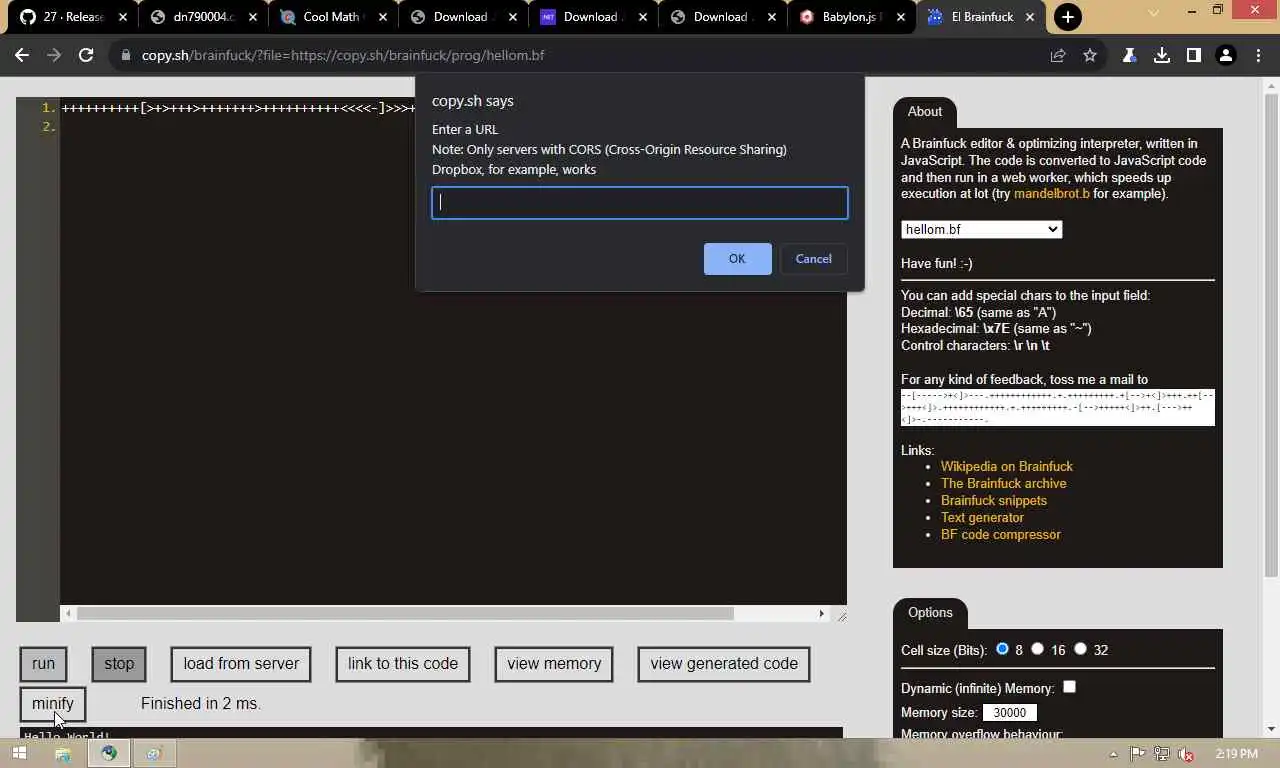Open File Explorer from the taskbar
1280x768 pixels.
(x=63, y=754)
